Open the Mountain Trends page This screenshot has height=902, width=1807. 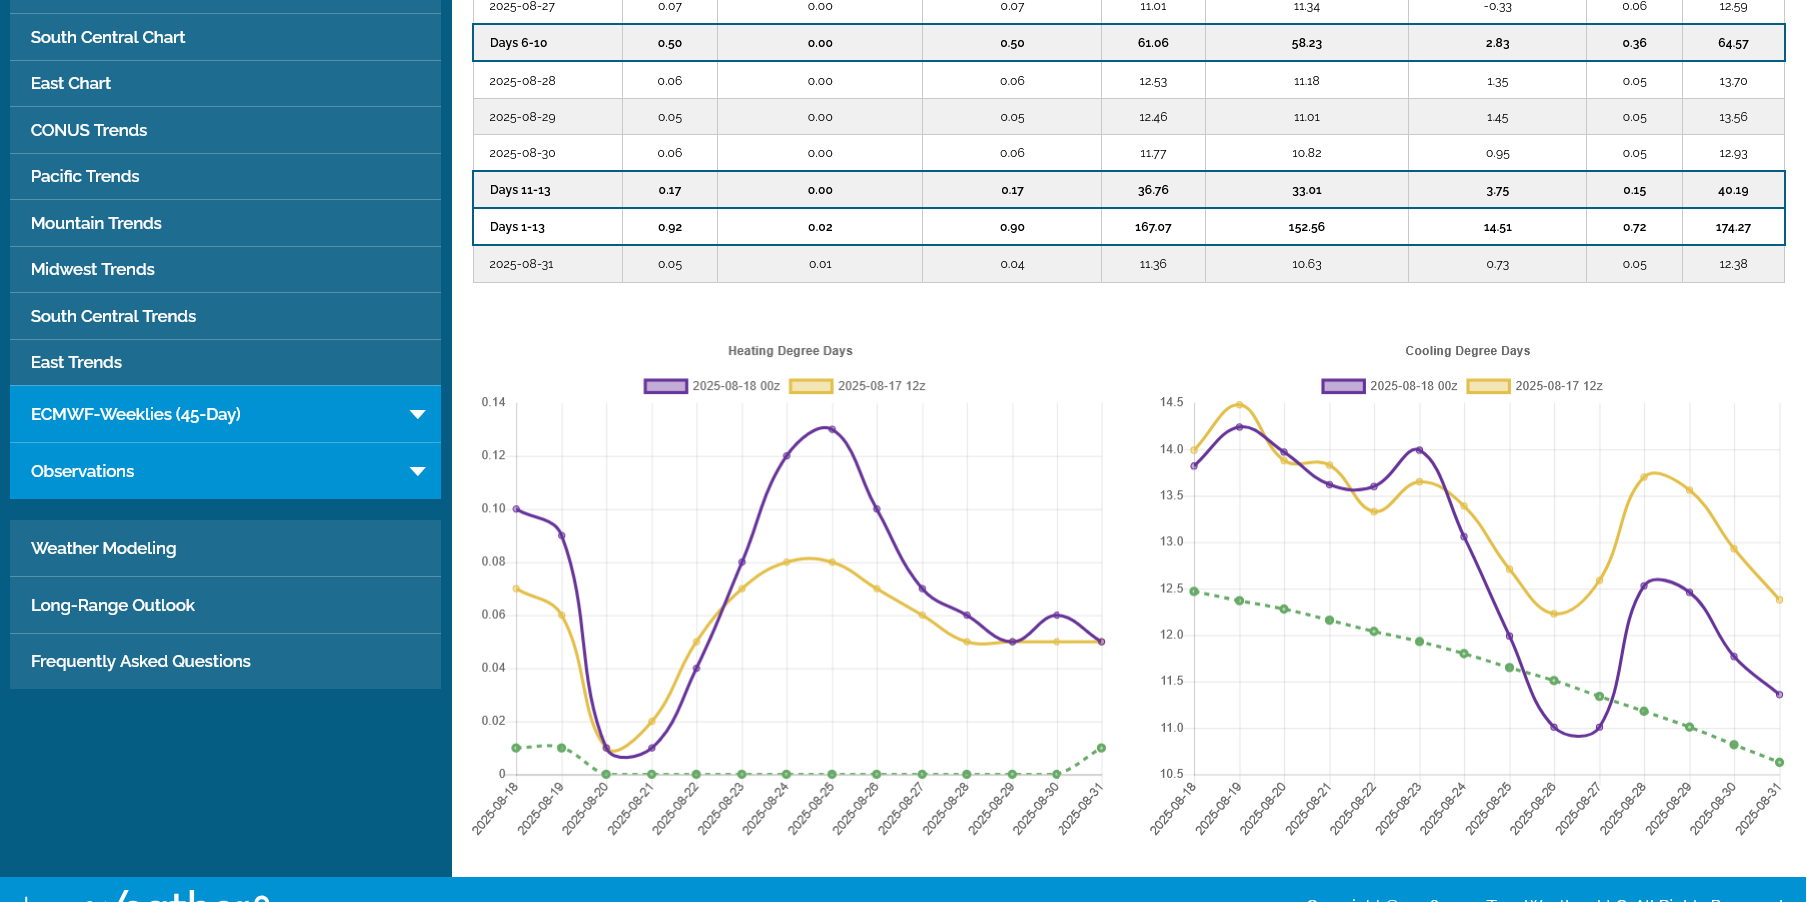click(96, 223)
